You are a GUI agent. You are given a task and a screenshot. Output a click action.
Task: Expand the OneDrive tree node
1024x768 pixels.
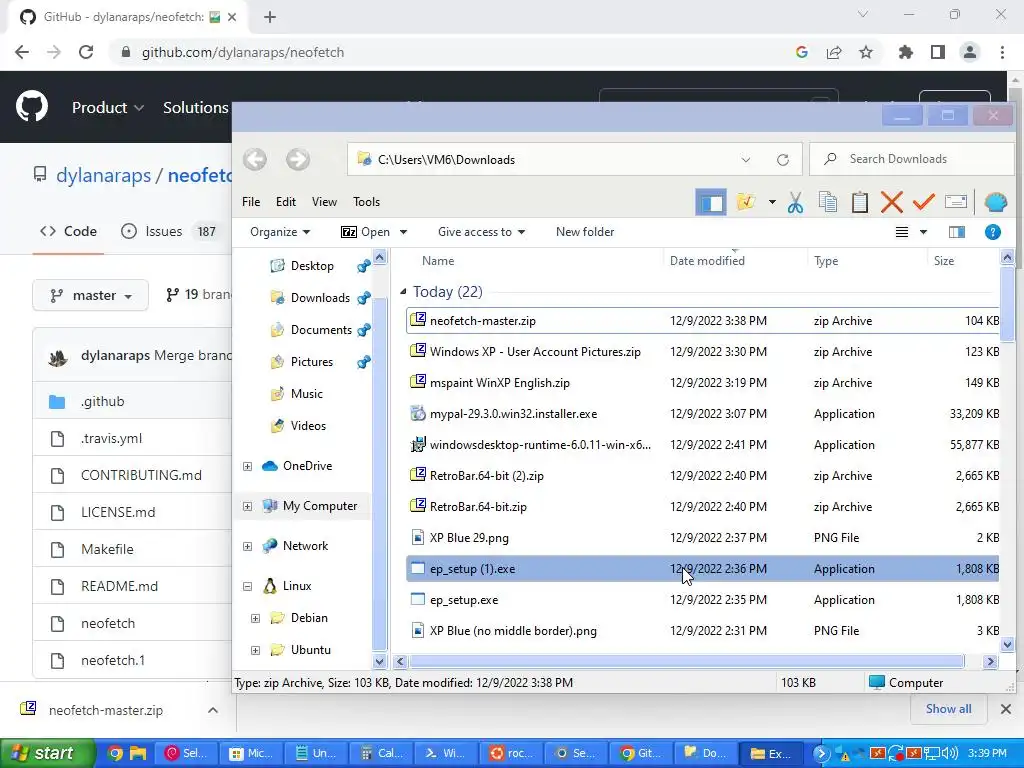coord(248,466)
